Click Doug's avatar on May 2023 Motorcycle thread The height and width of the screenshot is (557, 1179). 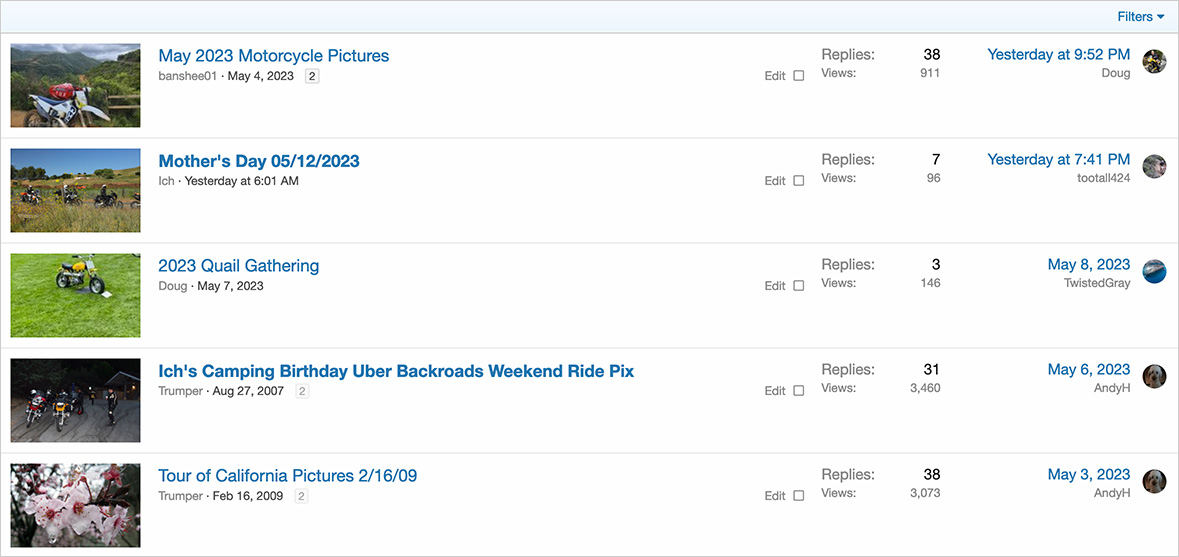(x=1154, y=62)
